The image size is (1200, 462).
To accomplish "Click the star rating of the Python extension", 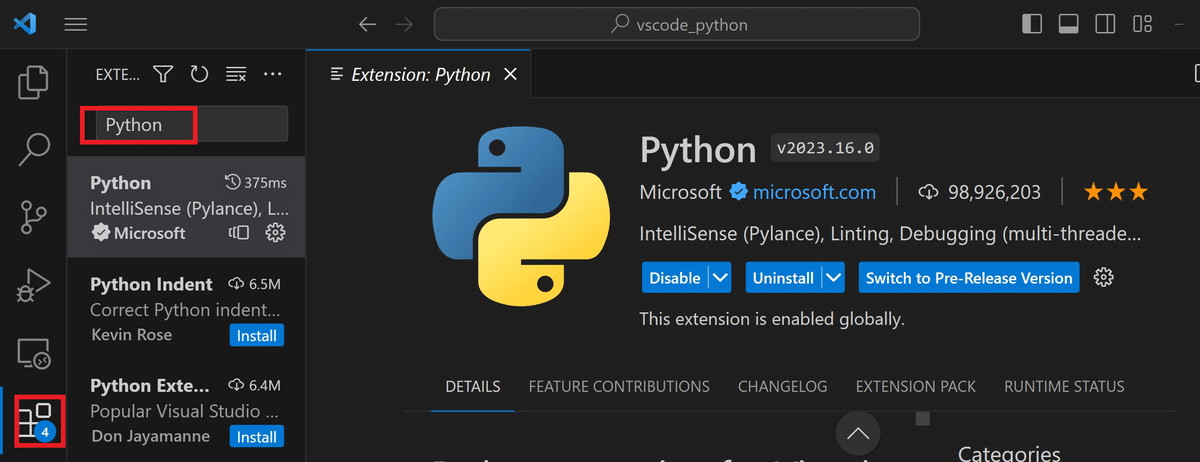I will tap(1115, 192).
